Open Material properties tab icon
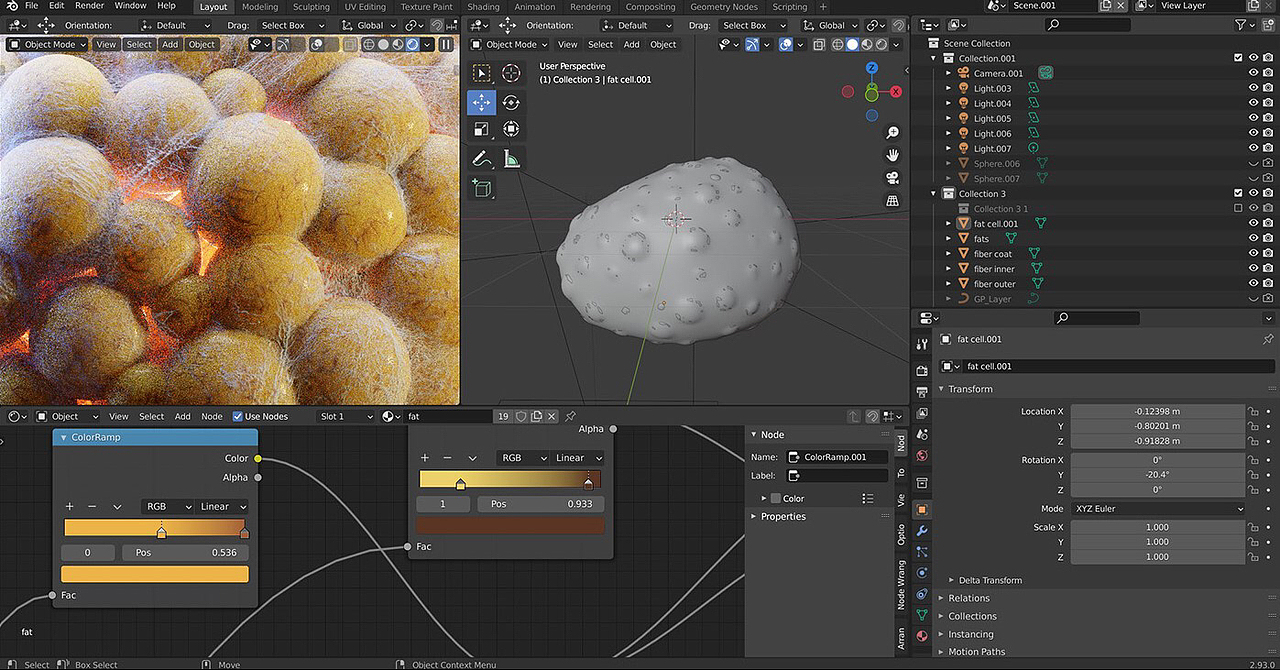Image resolution: width=1280 pixels, height=670 pixels. [922, 636]
